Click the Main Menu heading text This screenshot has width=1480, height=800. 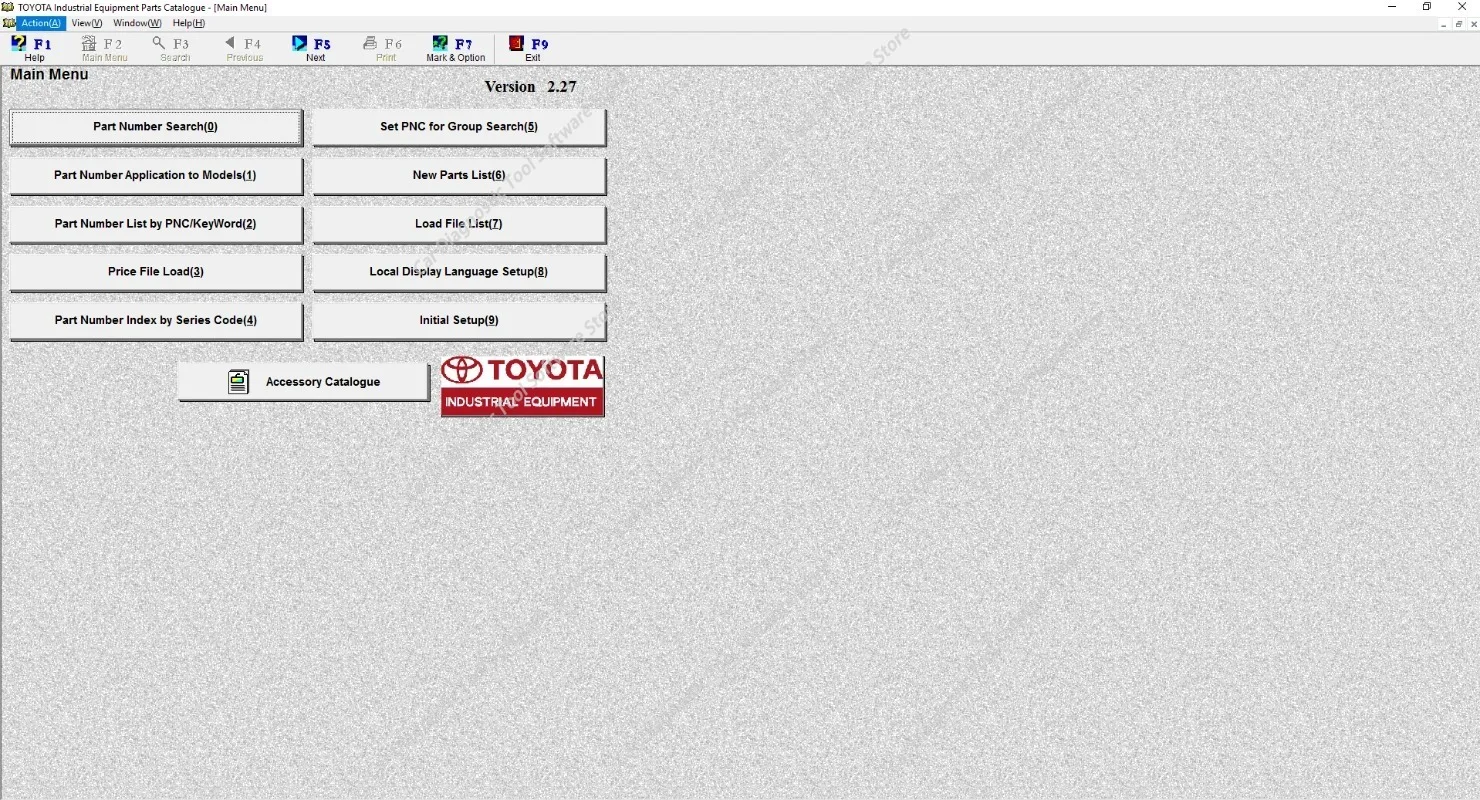pyautogui.click(x=49, y=75)
